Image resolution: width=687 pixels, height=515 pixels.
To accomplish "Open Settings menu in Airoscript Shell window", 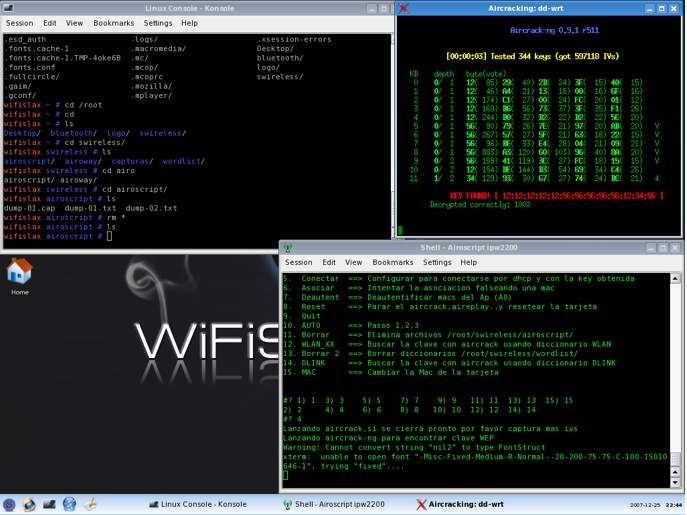I will (x=437, y=262).
